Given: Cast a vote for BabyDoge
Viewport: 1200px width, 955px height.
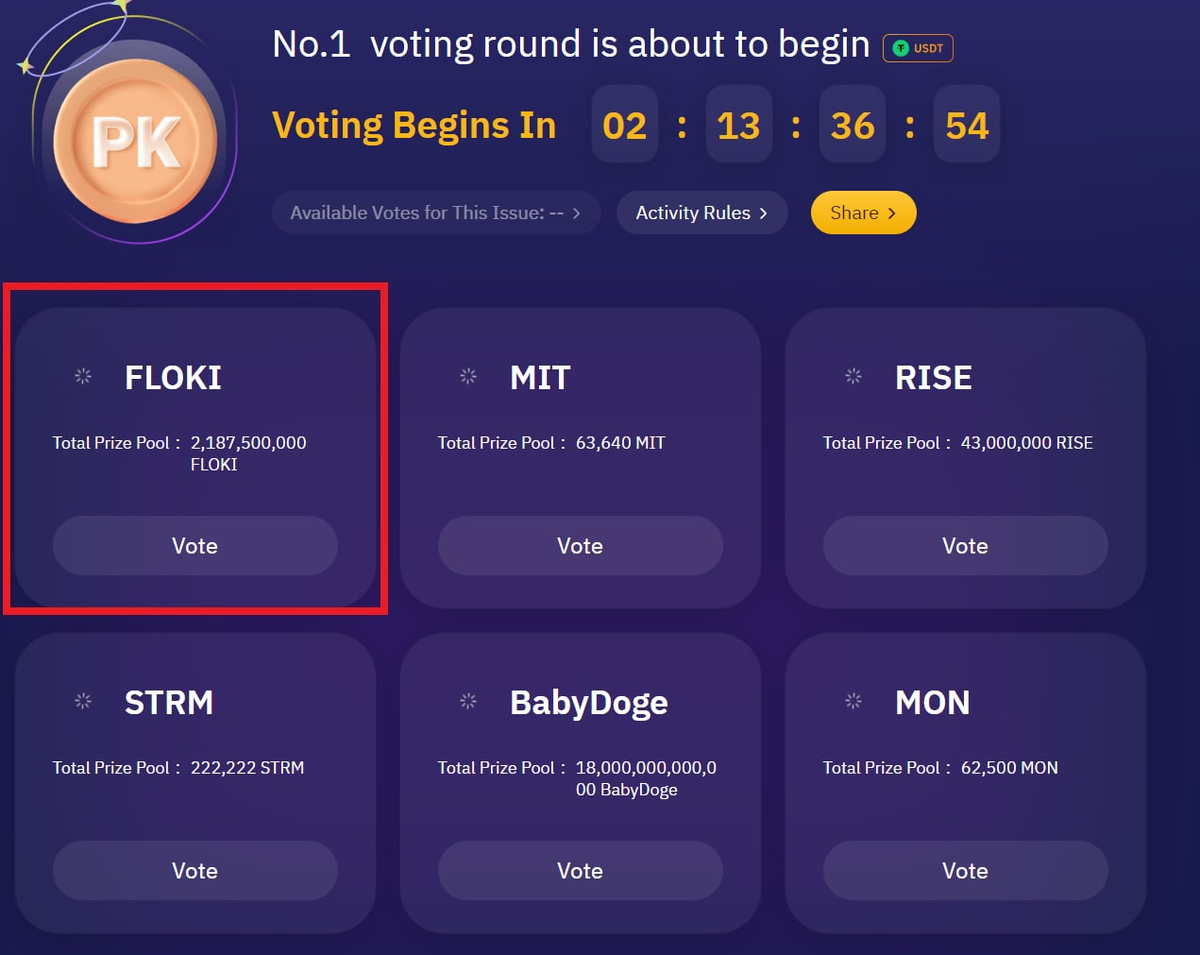Looking at the screenshot, I should click(x=580, y=871).
